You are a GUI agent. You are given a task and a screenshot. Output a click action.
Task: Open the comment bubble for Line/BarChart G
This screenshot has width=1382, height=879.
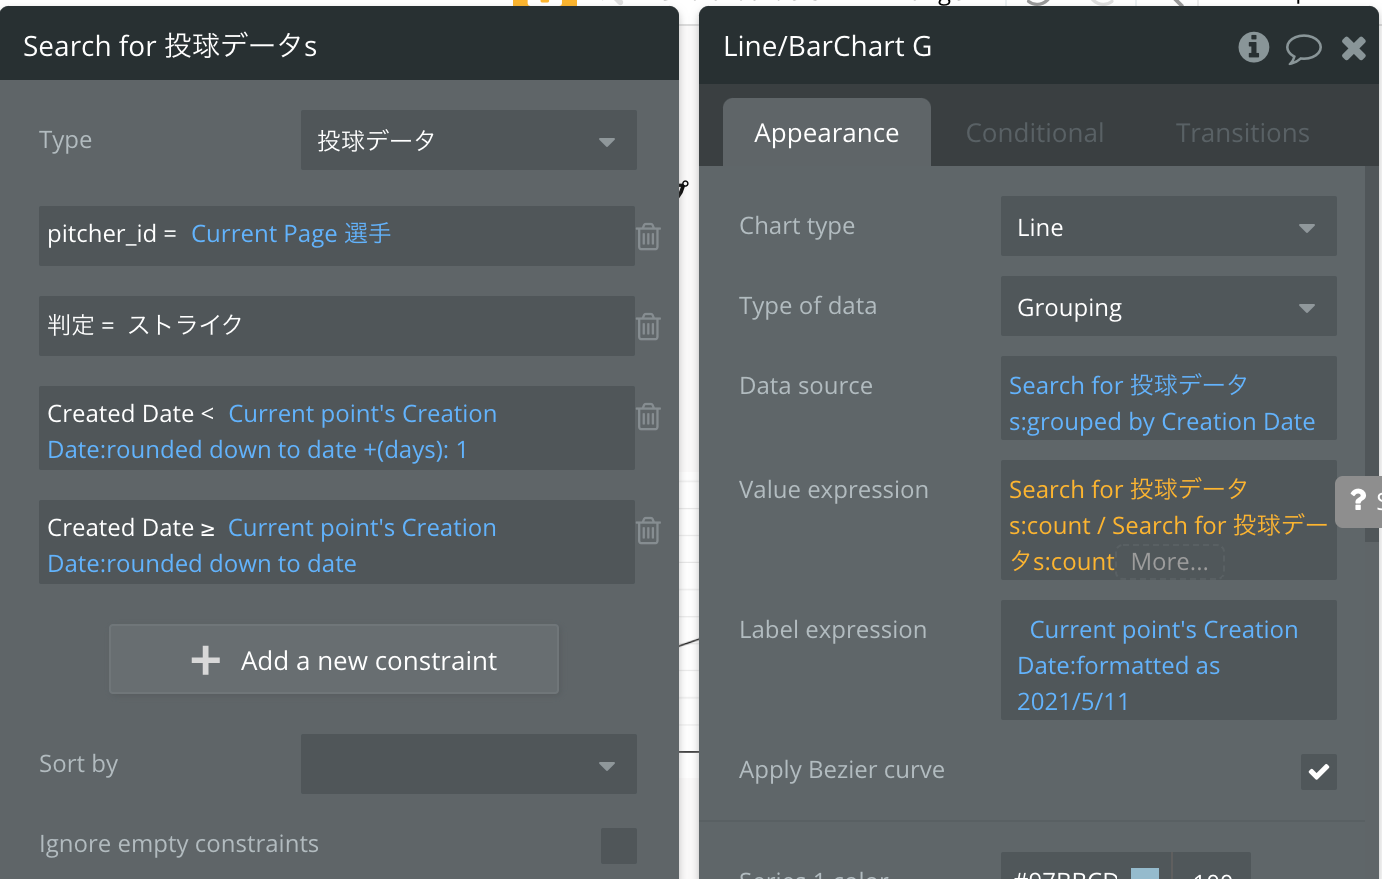[x=1303, y=48]
